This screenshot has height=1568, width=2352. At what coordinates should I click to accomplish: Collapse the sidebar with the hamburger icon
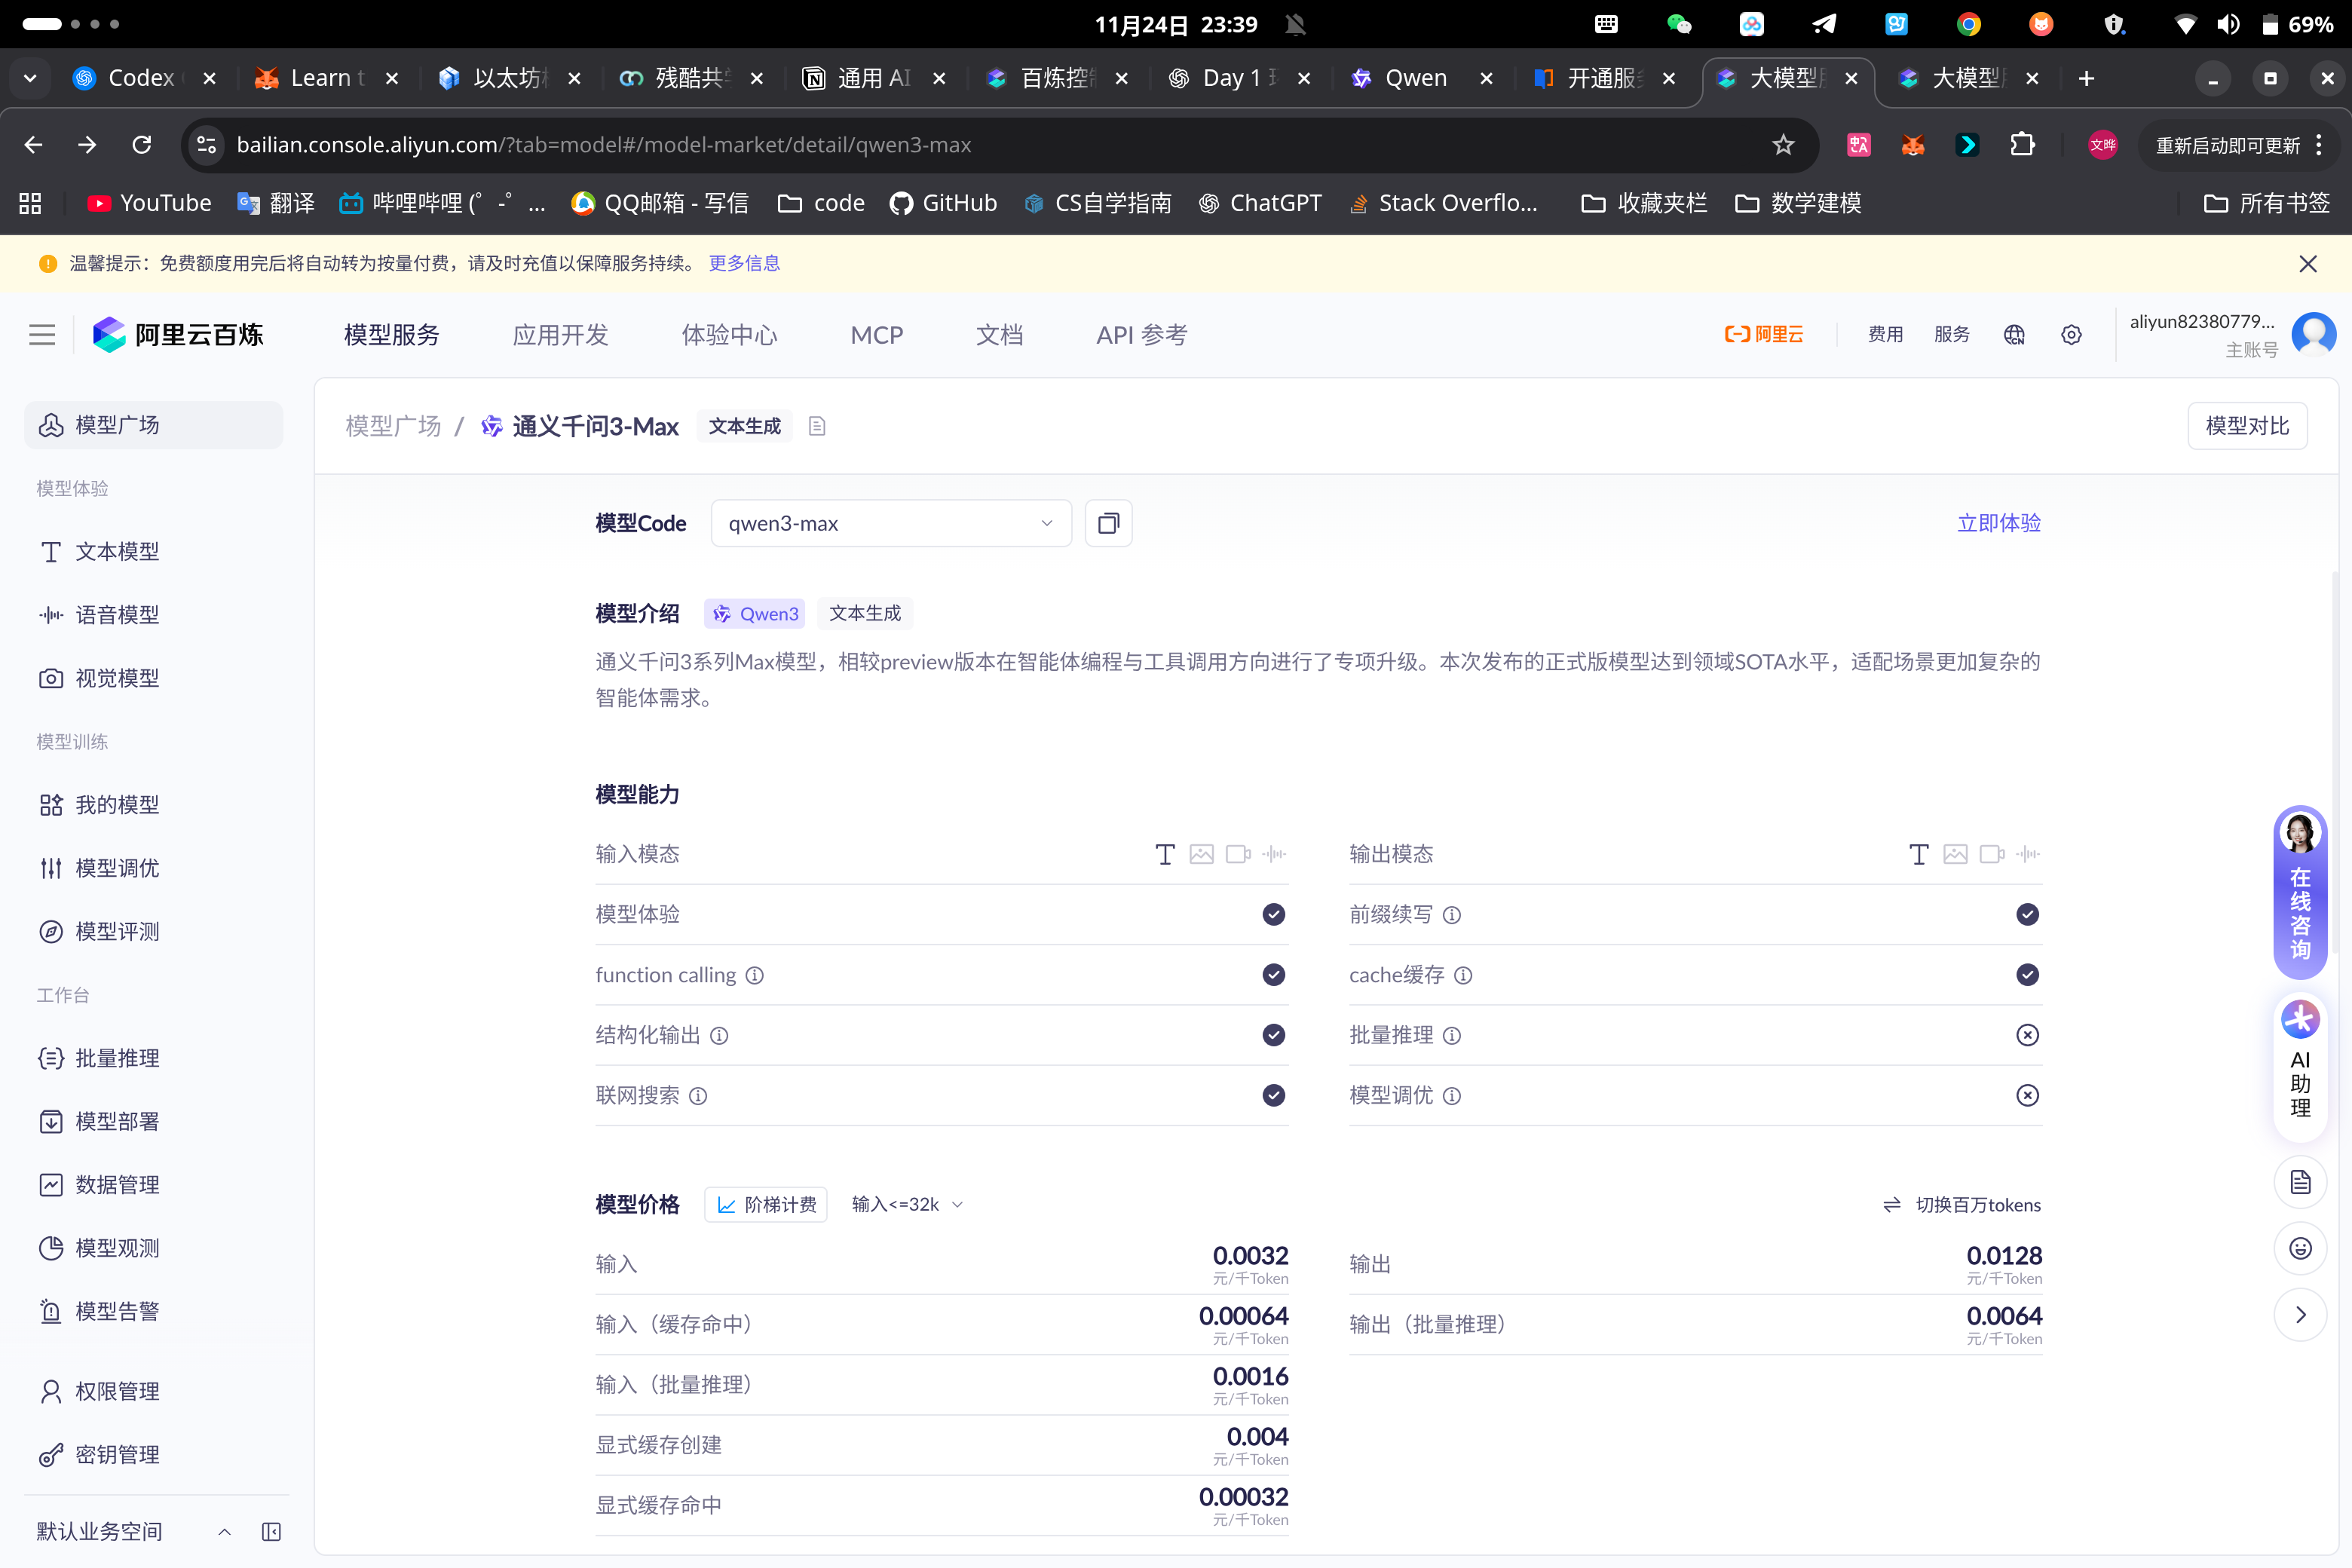pos(42,335)
